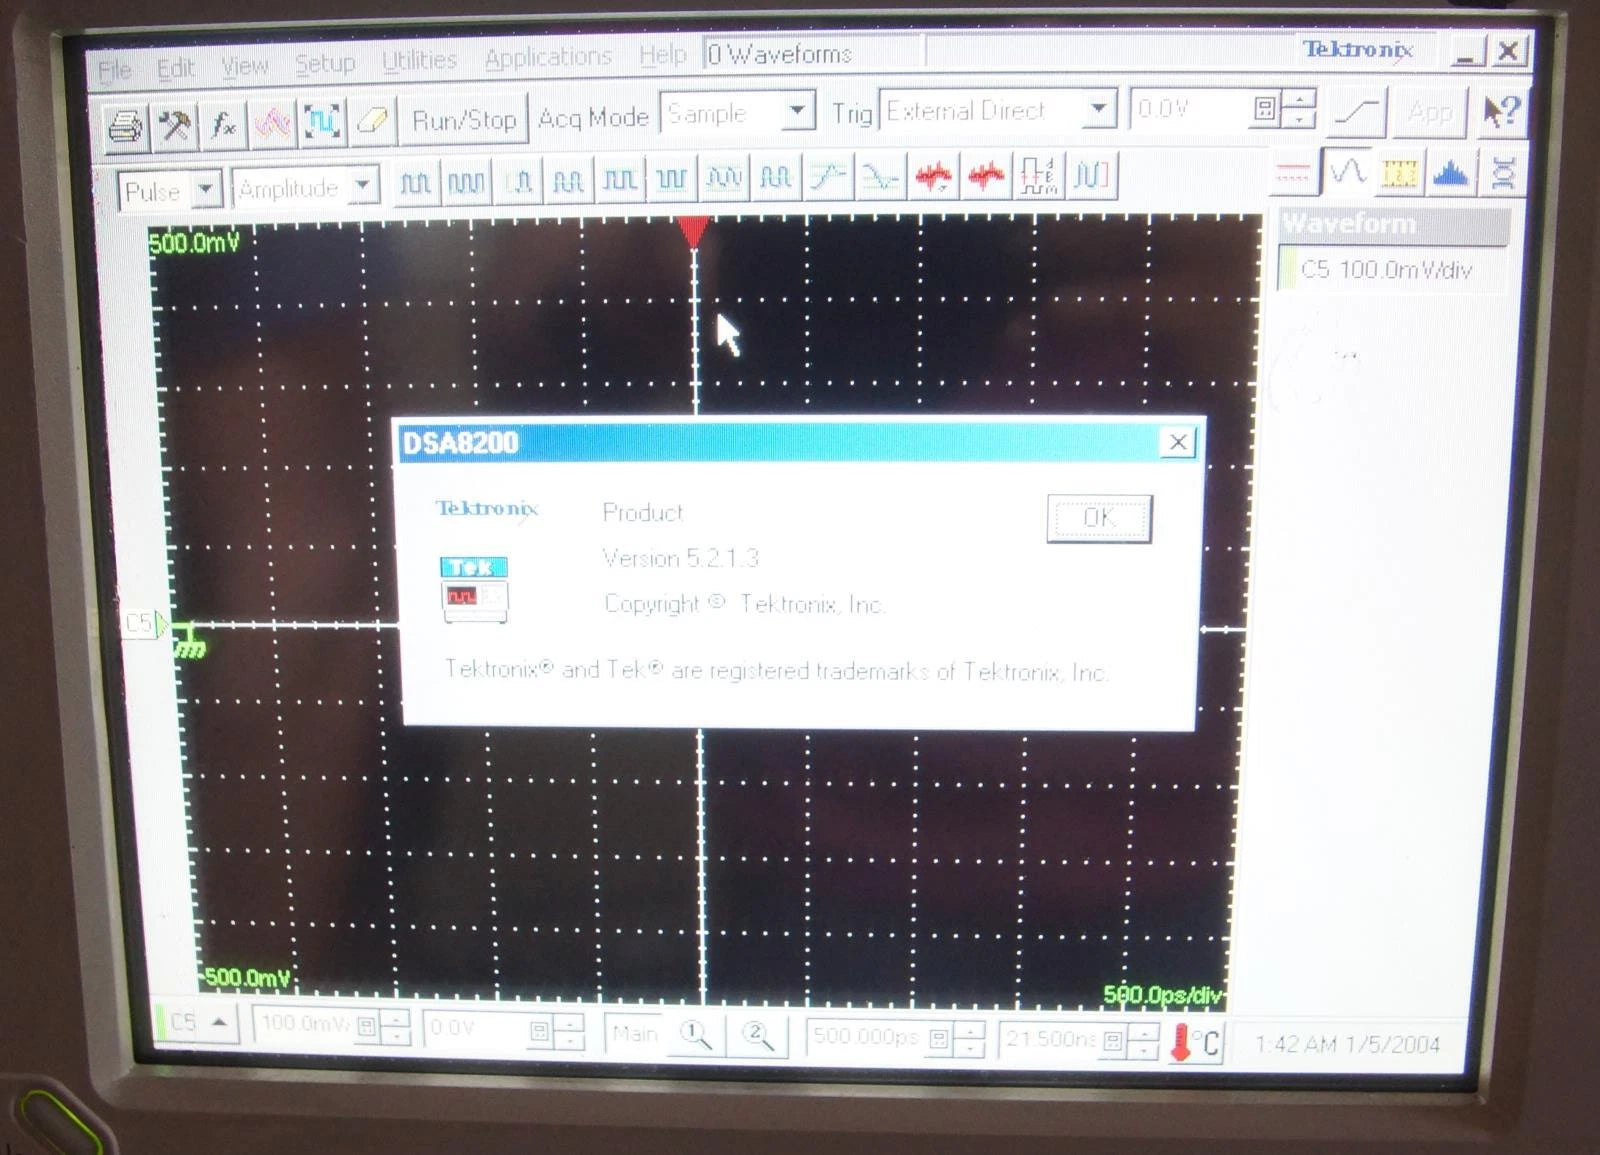1600x1155 pixels.
Task: Select first pulse measurement icon beside Amplitude
Action: click(x=415, y=182)
